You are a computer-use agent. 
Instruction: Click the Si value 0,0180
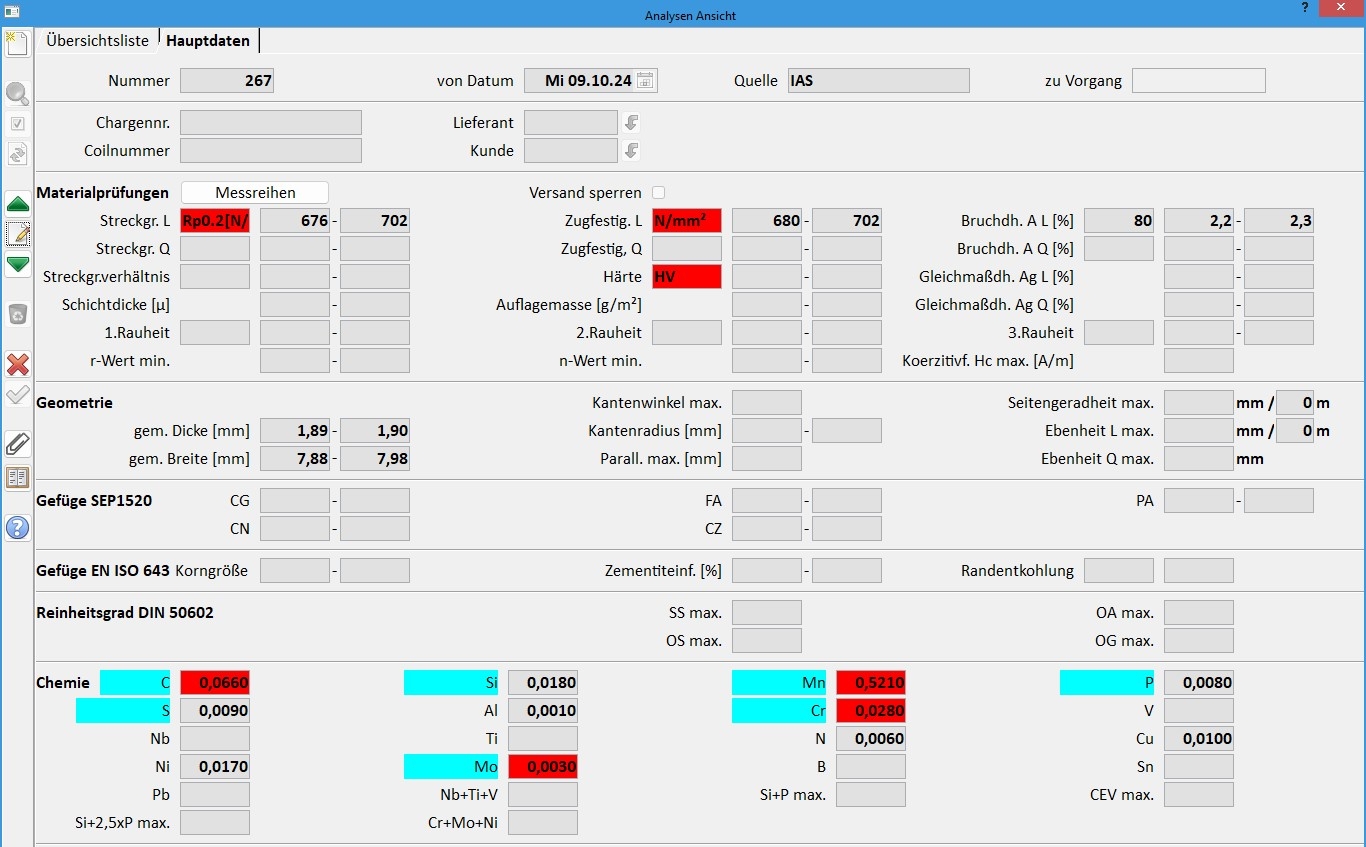point(543,683)
